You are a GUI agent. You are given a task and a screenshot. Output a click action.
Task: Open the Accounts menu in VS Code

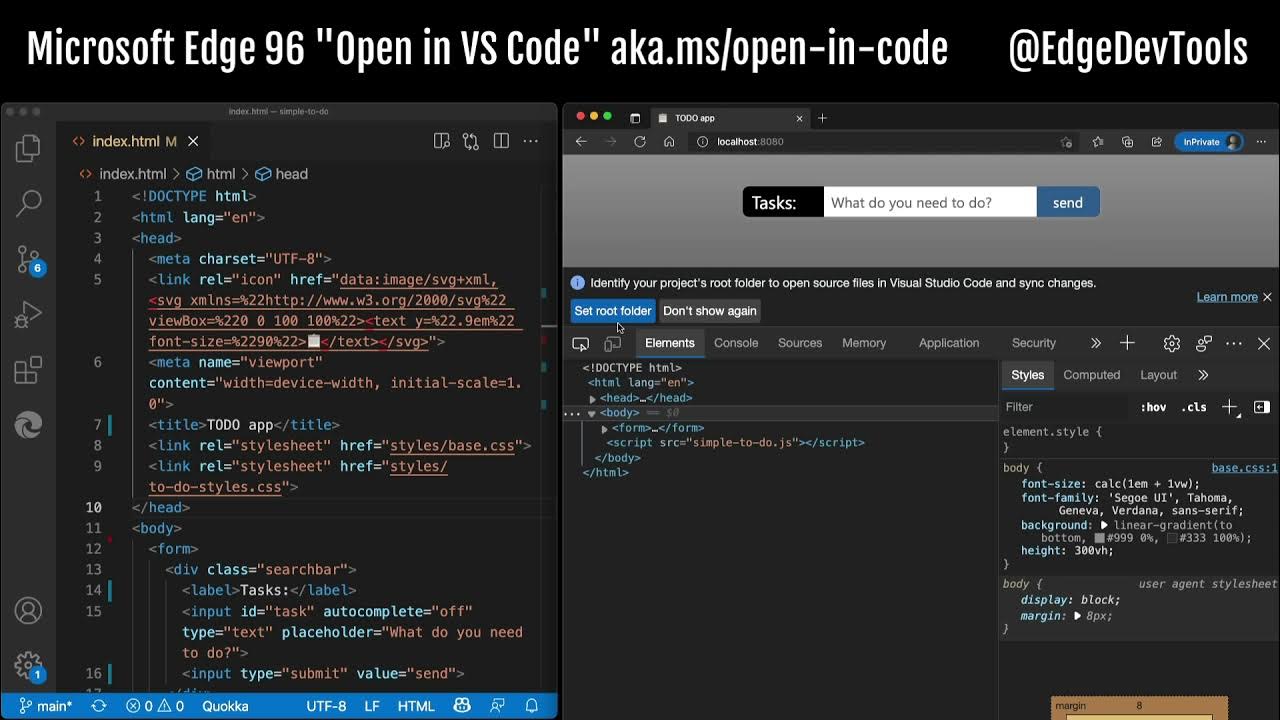28,610
